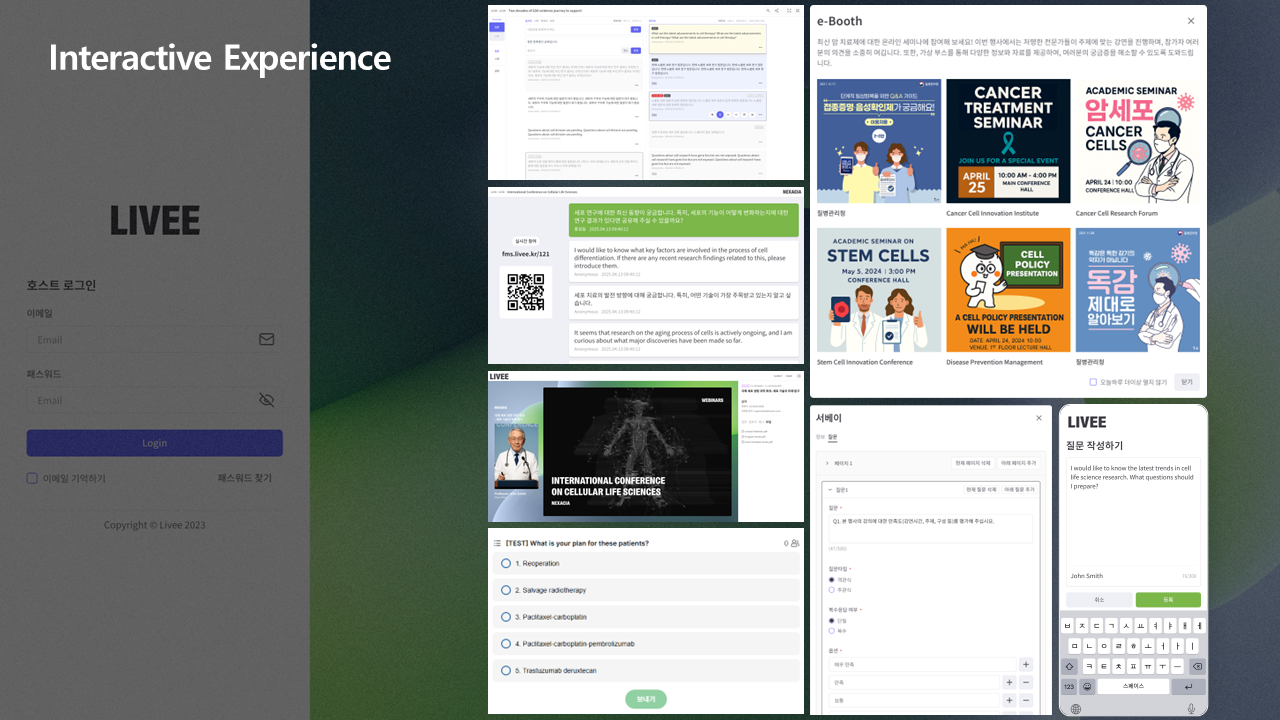
Task: Click plus icon beside 매우 만족 option
Action: [x=1026, y=664]
